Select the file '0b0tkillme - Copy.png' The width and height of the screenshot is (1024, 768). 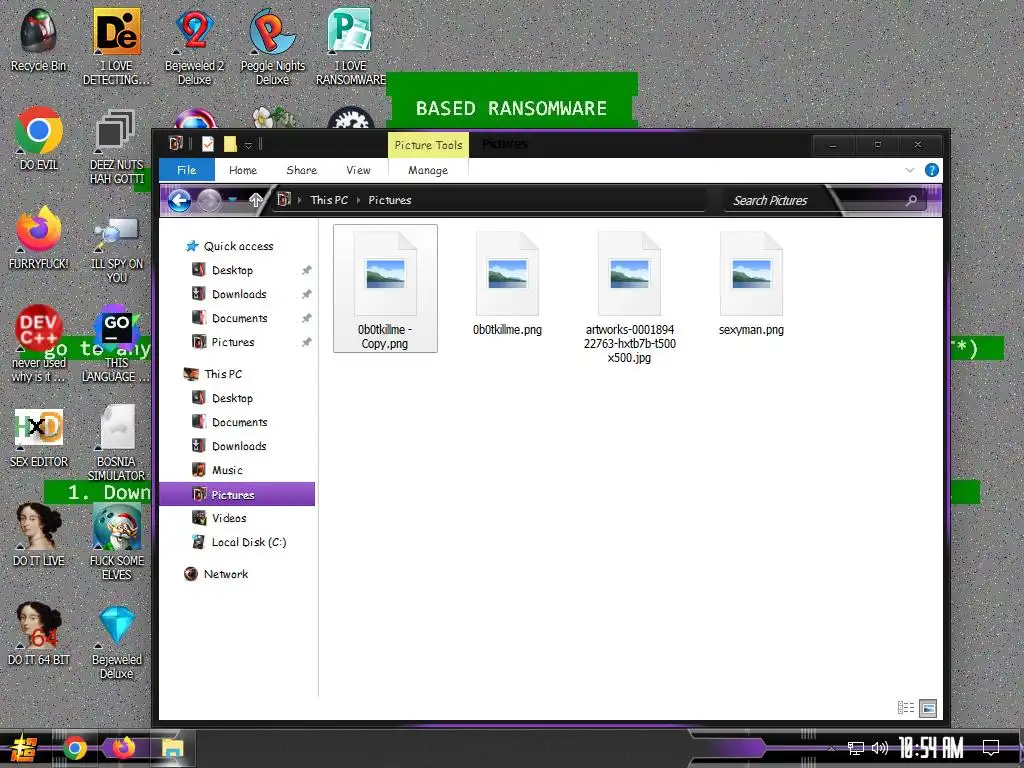pos(385,288)
